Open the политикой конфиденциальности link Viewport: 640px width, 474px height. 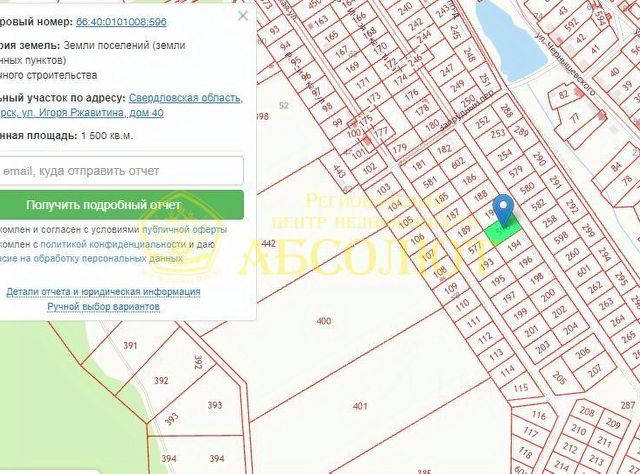[x=113, y=244]
